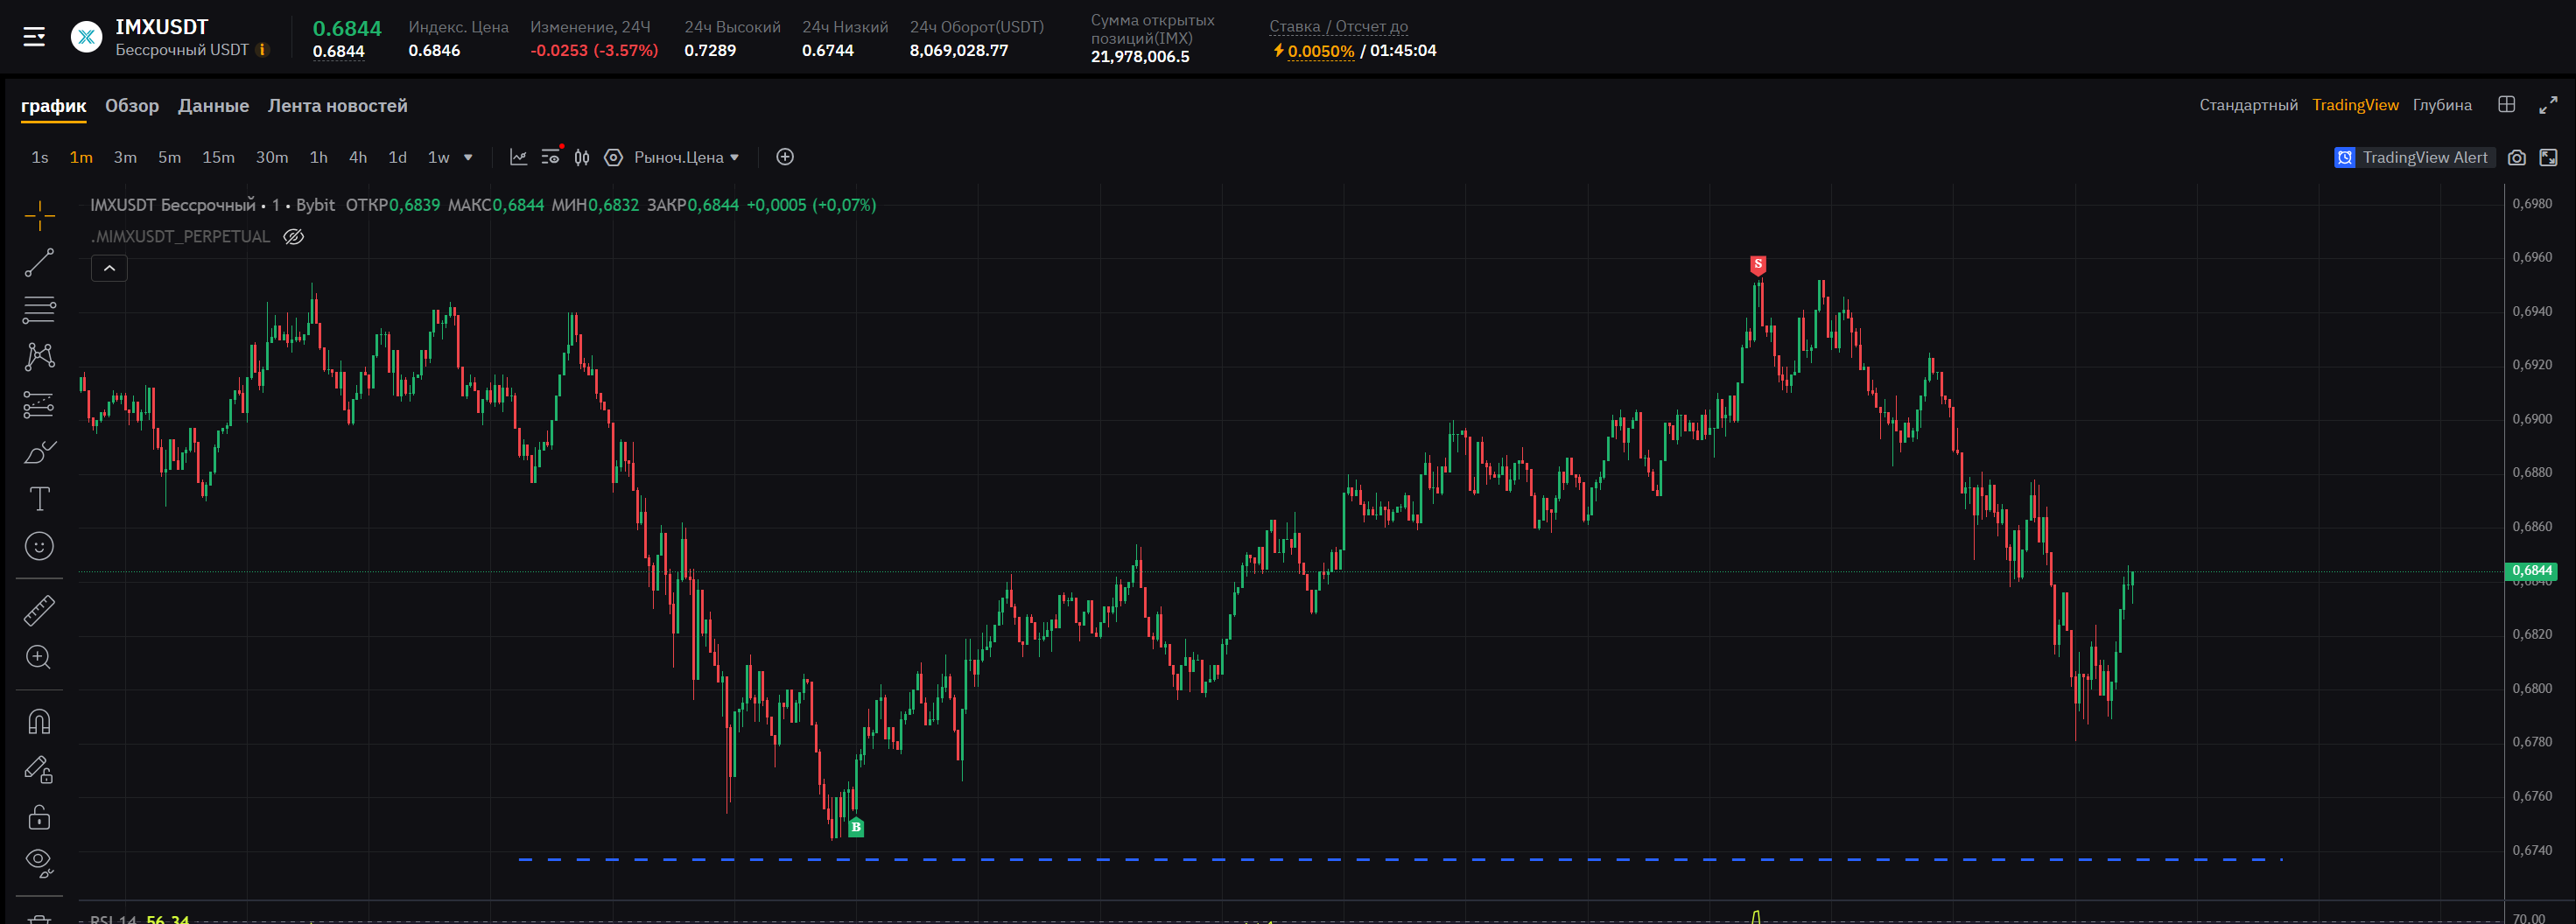This screenshot has height=924, width=2576.
Task: Select the 15m timeframe
Action: (218, 157)
